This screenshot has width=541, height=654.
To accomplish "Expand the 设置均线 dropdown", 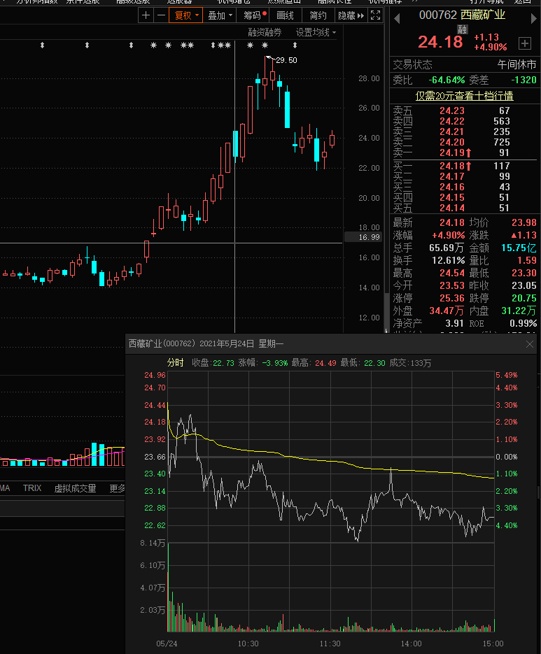I will [316, 32].
